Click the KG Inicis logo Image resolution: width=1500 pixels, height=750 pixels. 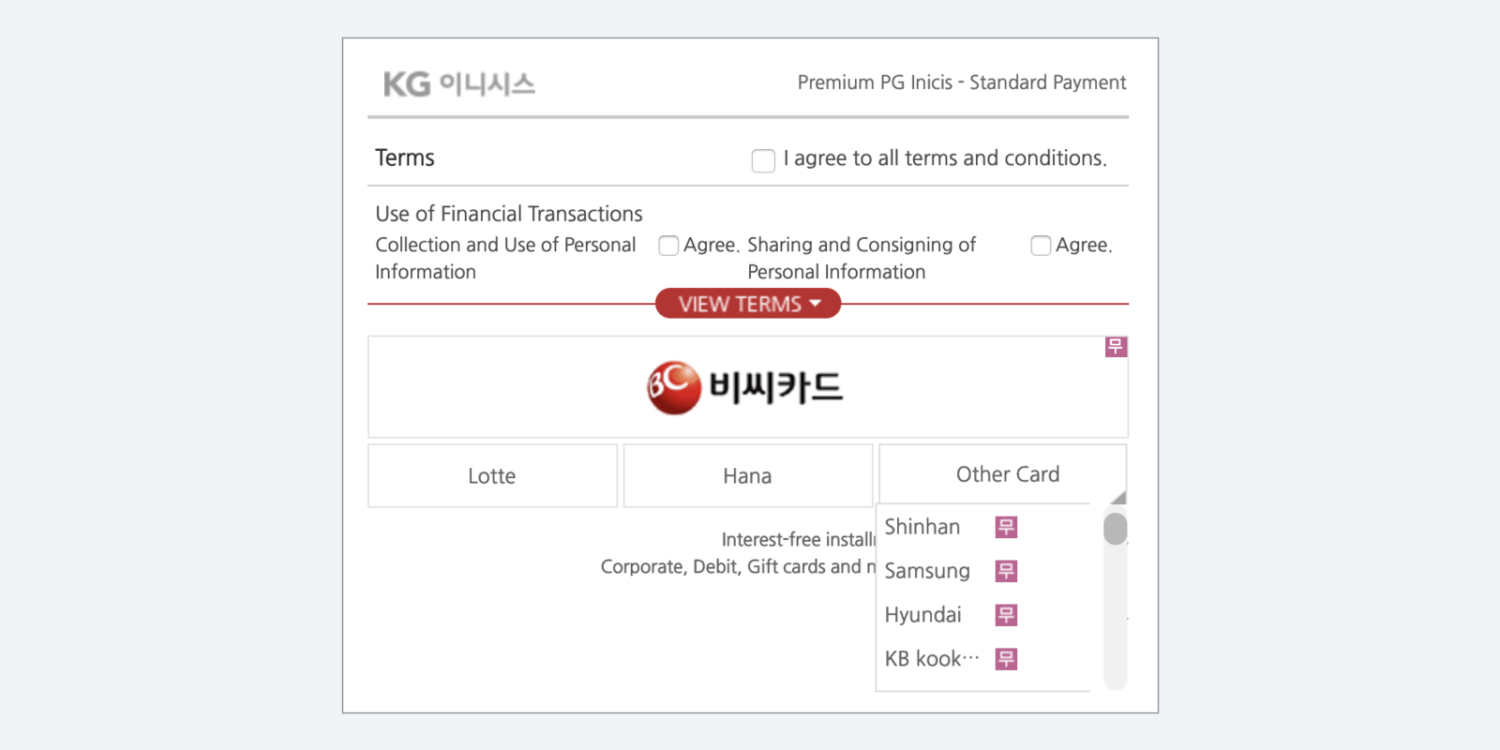point(459,84)
